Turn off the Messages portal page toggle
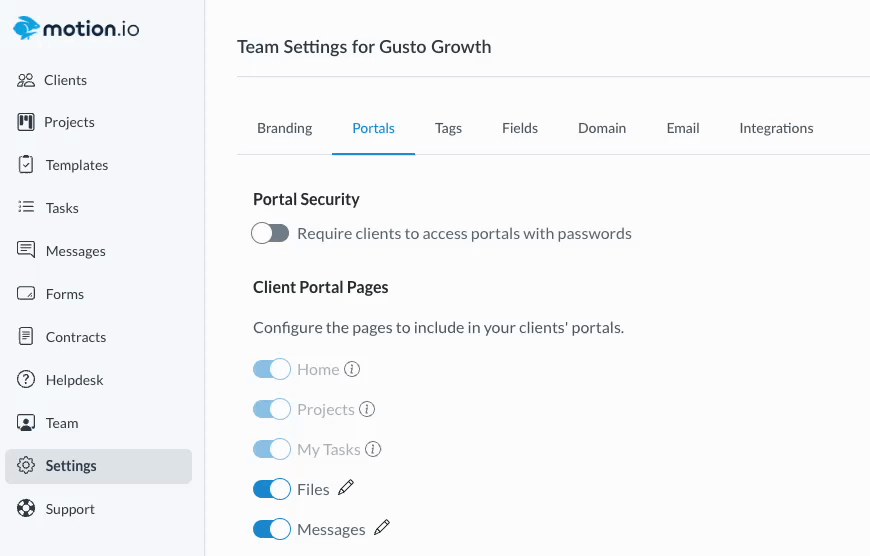Screen dimensions: 870x556 [x=271, y=529]
